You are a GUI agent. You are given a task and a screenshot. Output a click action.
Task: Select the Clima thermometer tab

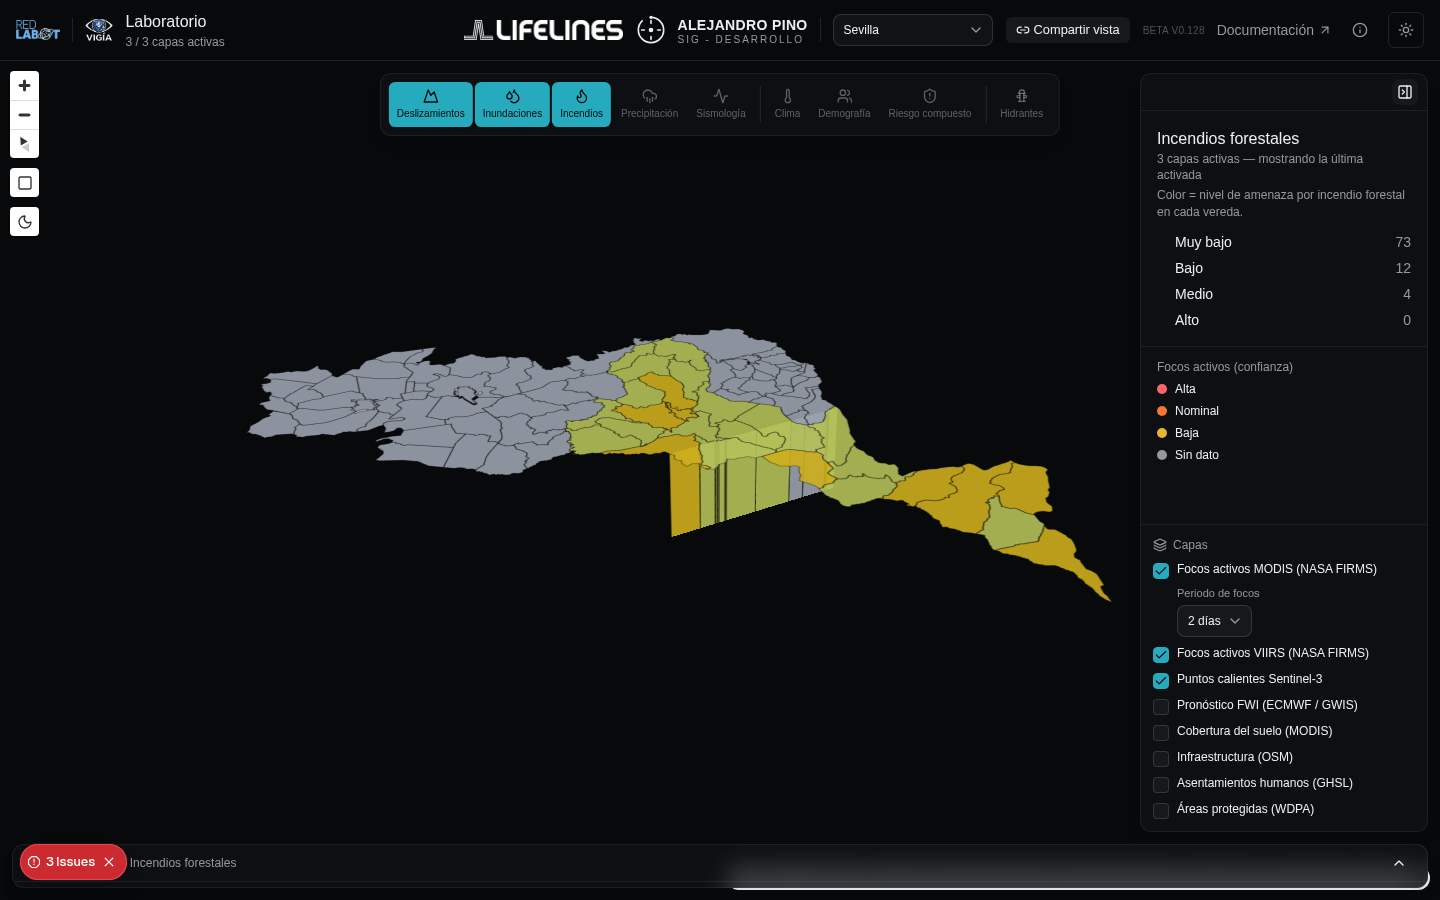tap(787, 104)
